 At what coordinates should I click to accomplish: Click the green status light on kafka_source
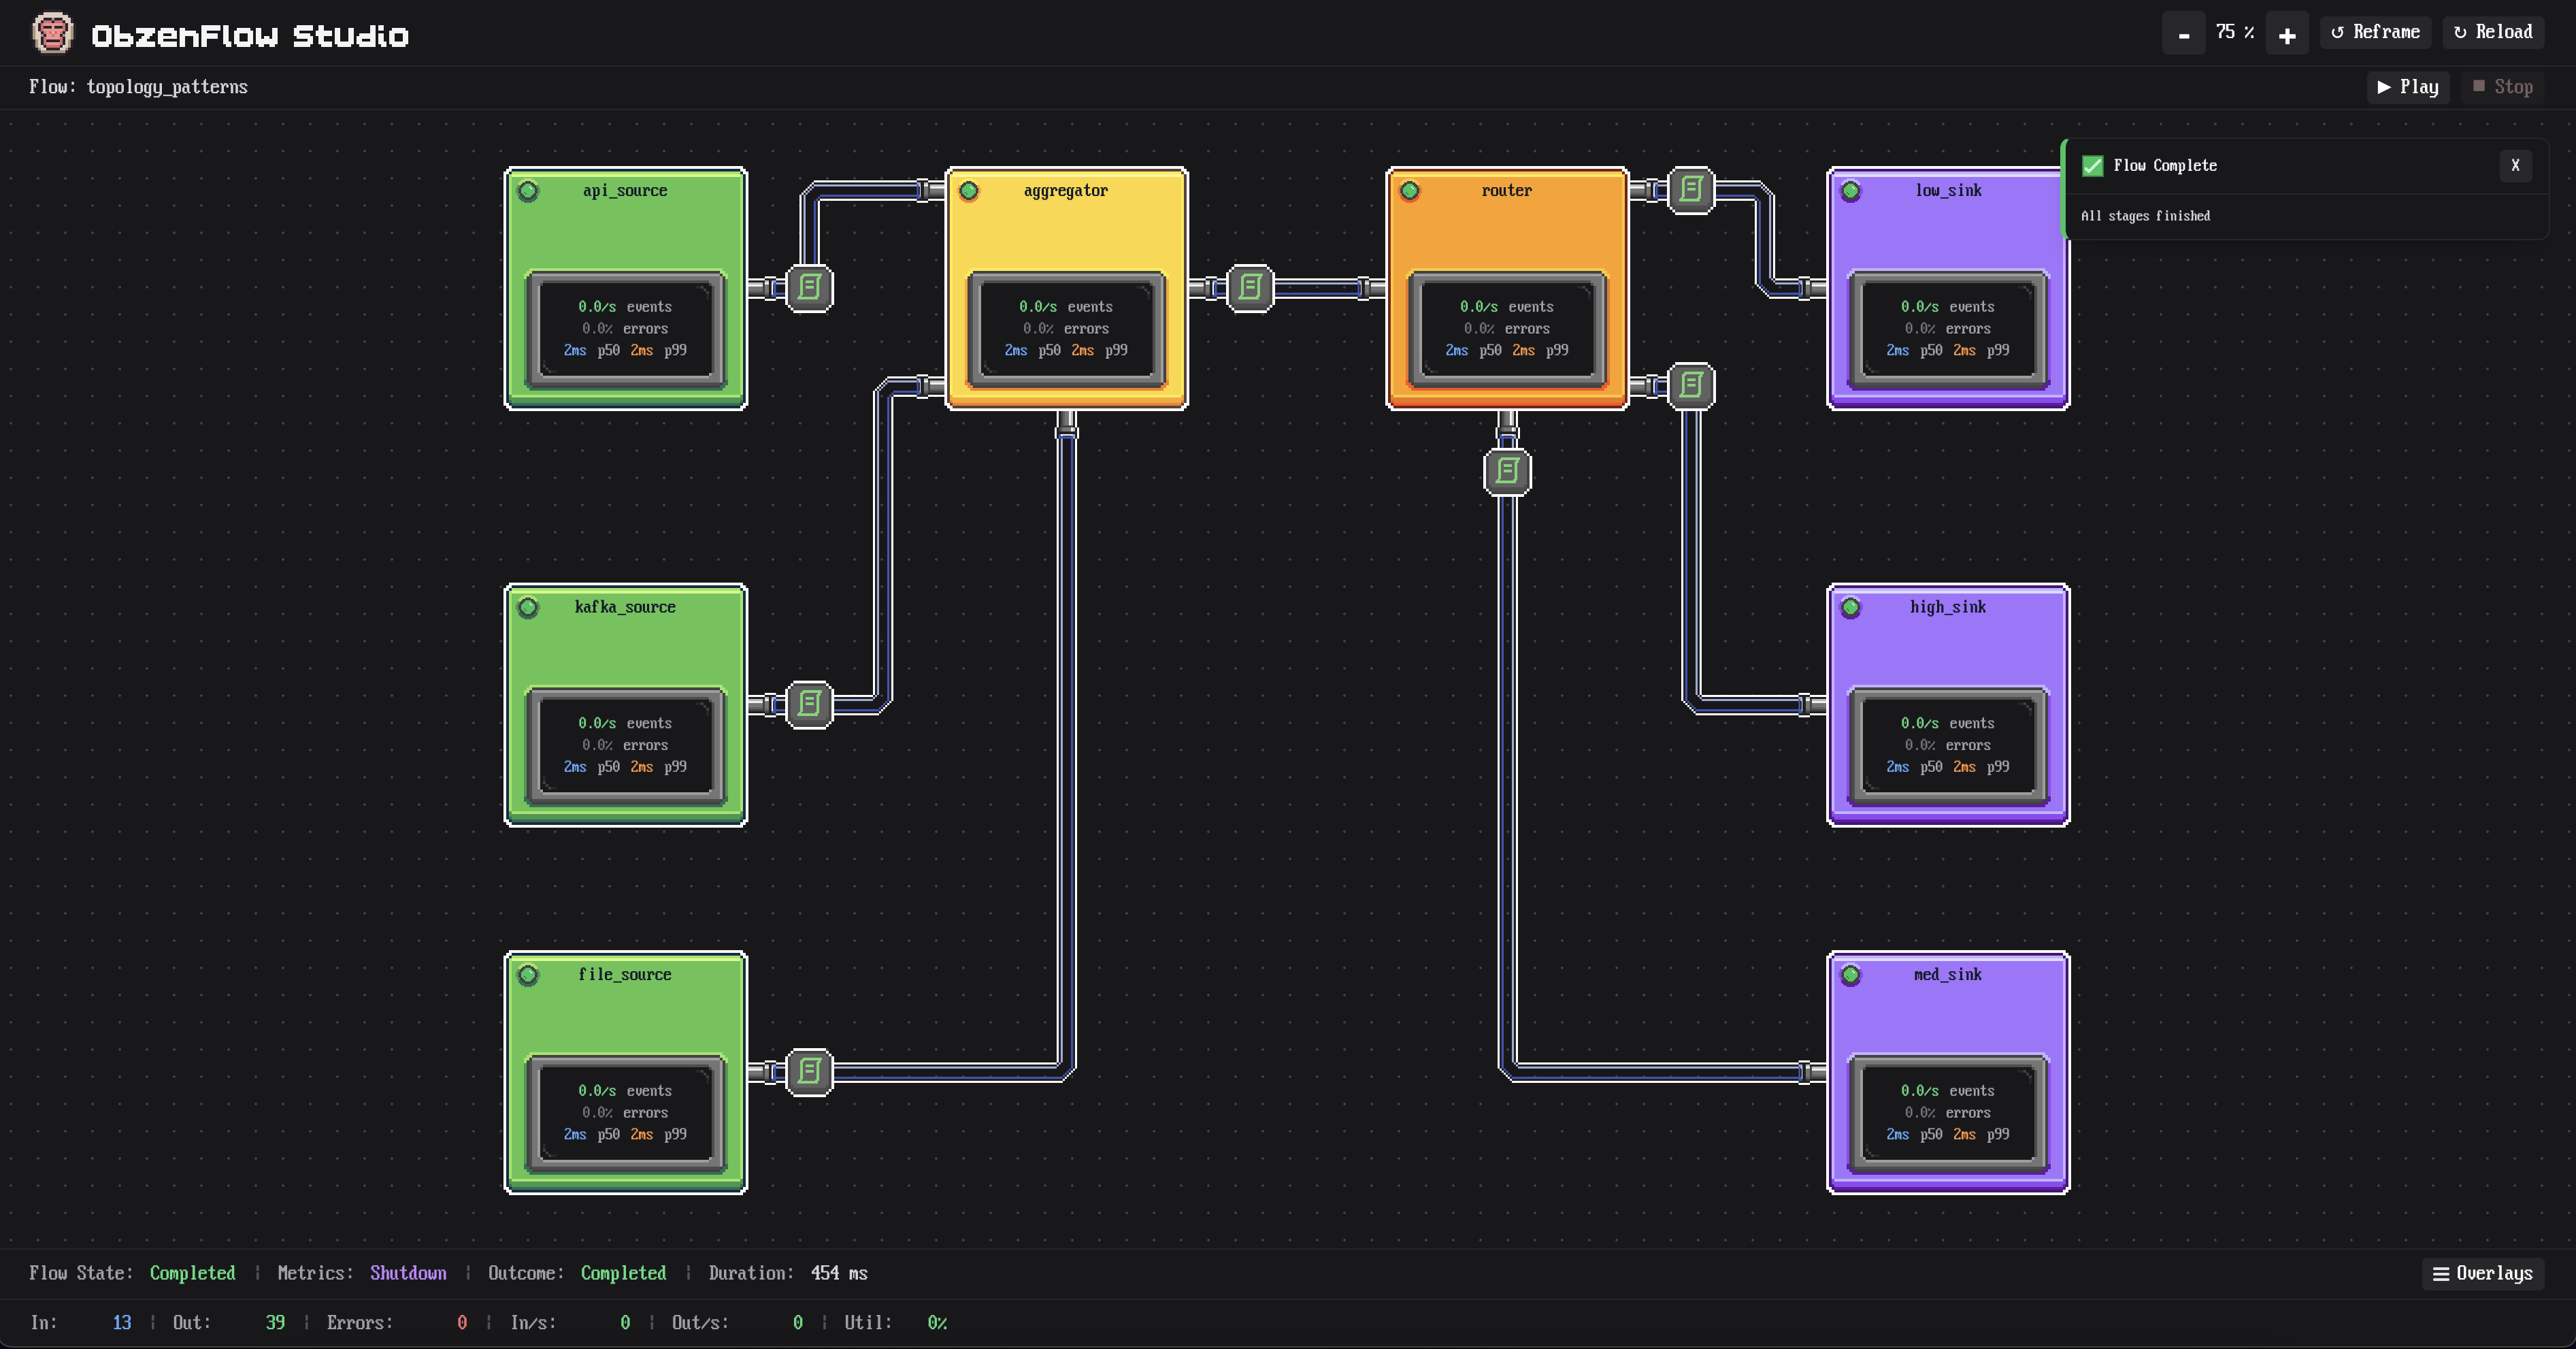[x=528, y=607]
